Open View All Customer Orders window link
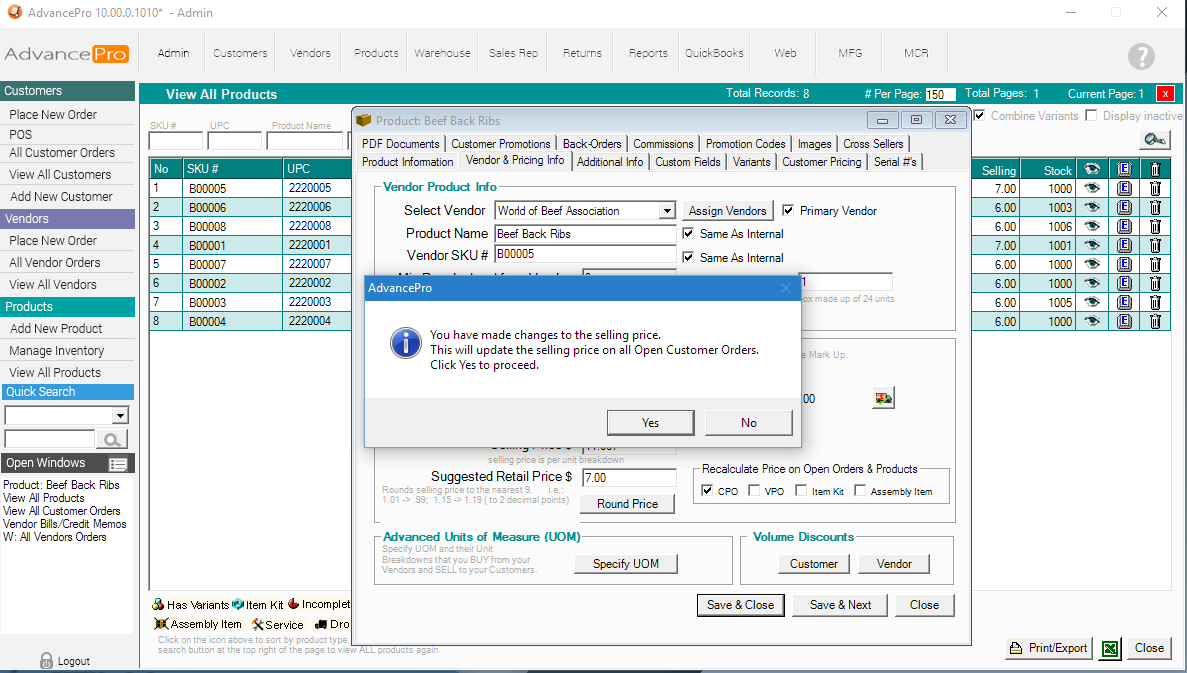Screen dimensions: 1187x673 tap(62, 511)
